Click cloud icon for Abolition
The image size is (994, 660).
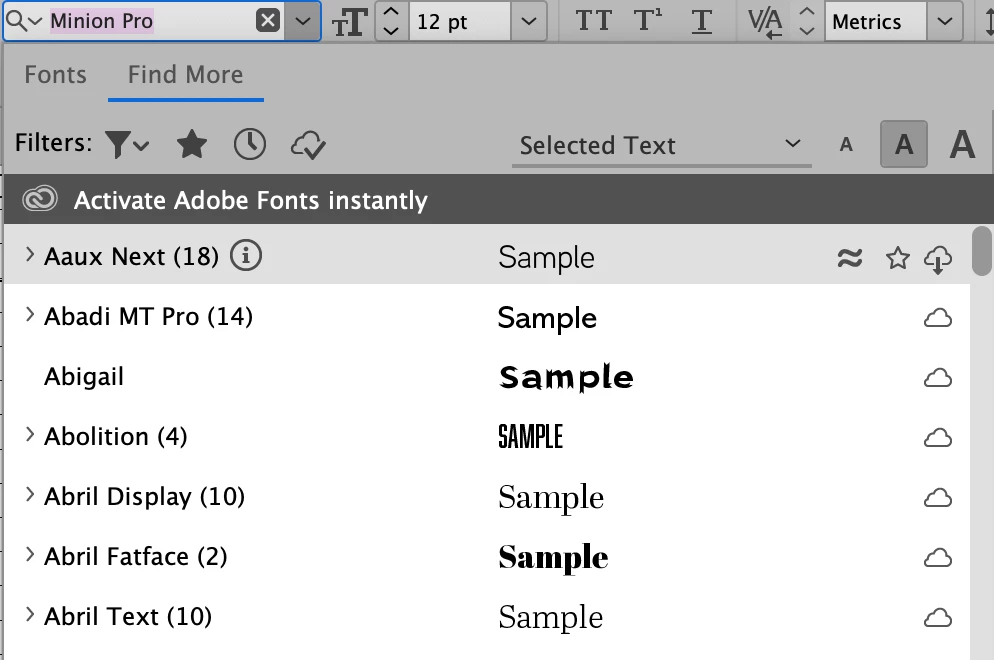click(938, 437)
